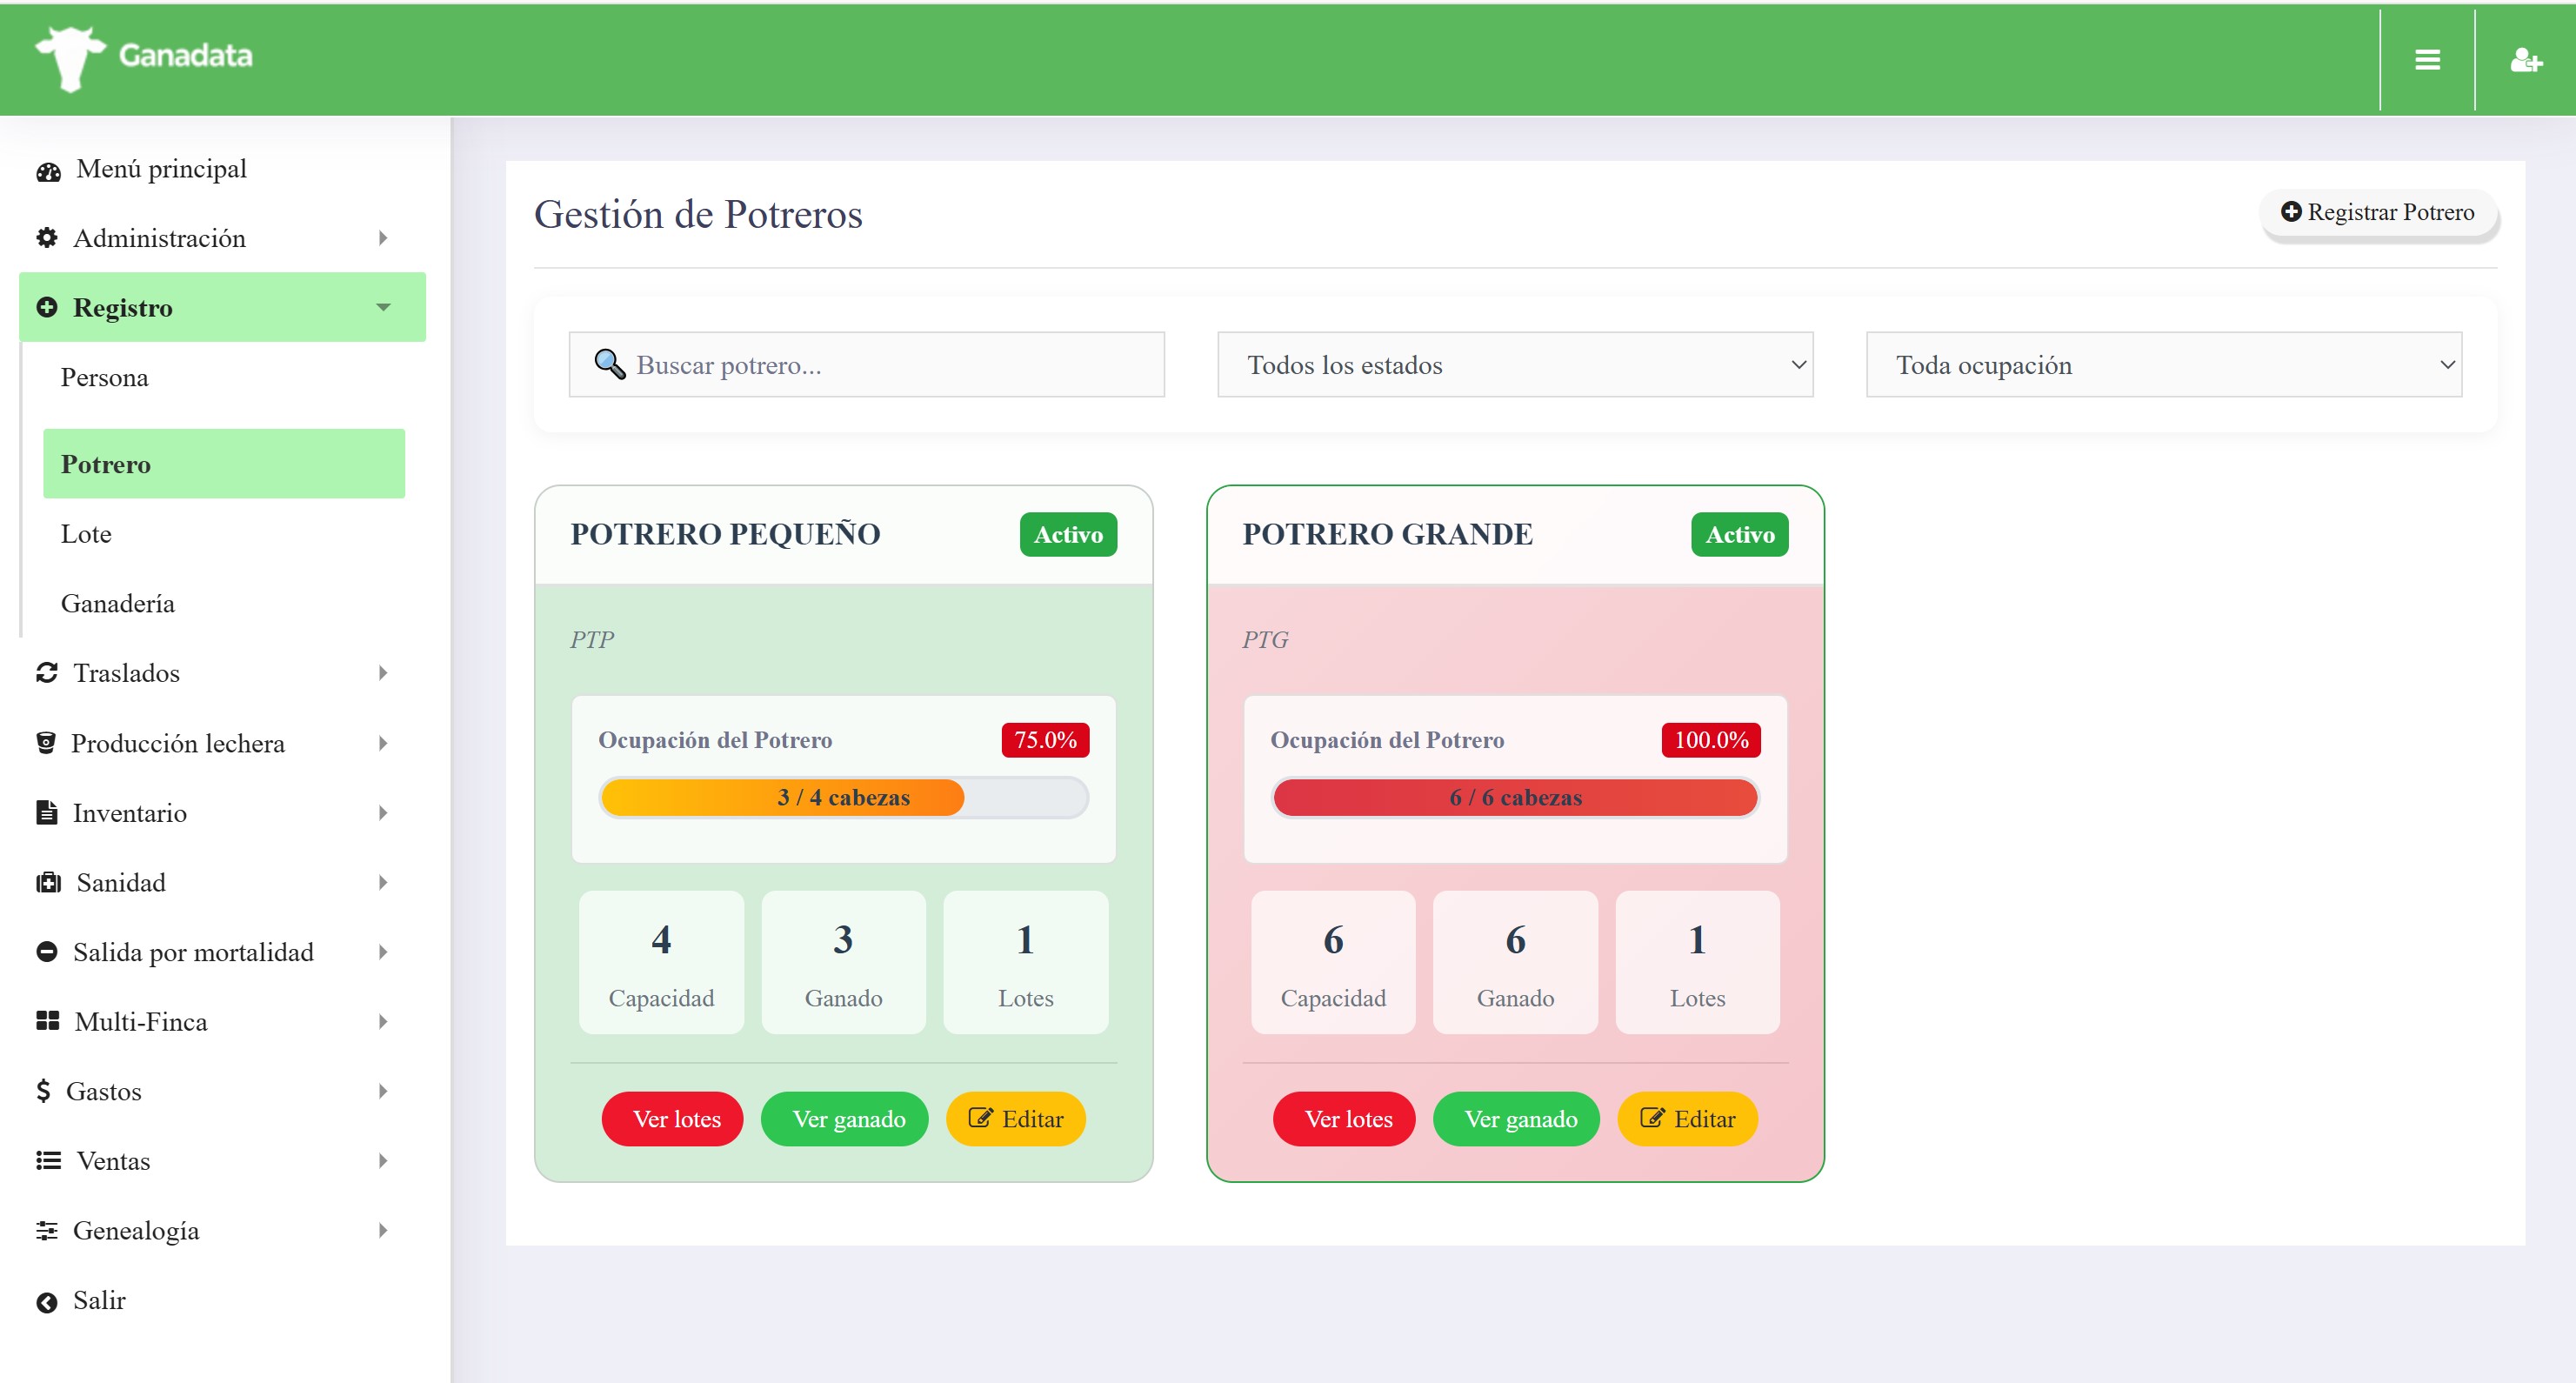The height and width of the screenshot is (1383, 2576).
Task: Click the Gastos dollar sign icon
Action: [43, 1091]
